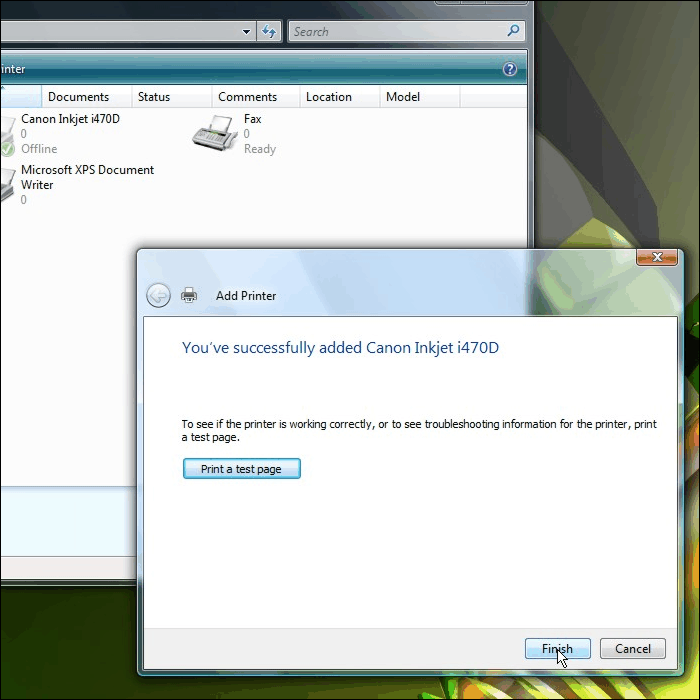
Task: Click the back arrow in Add Printer wizard
Action: tap(158, 295)
